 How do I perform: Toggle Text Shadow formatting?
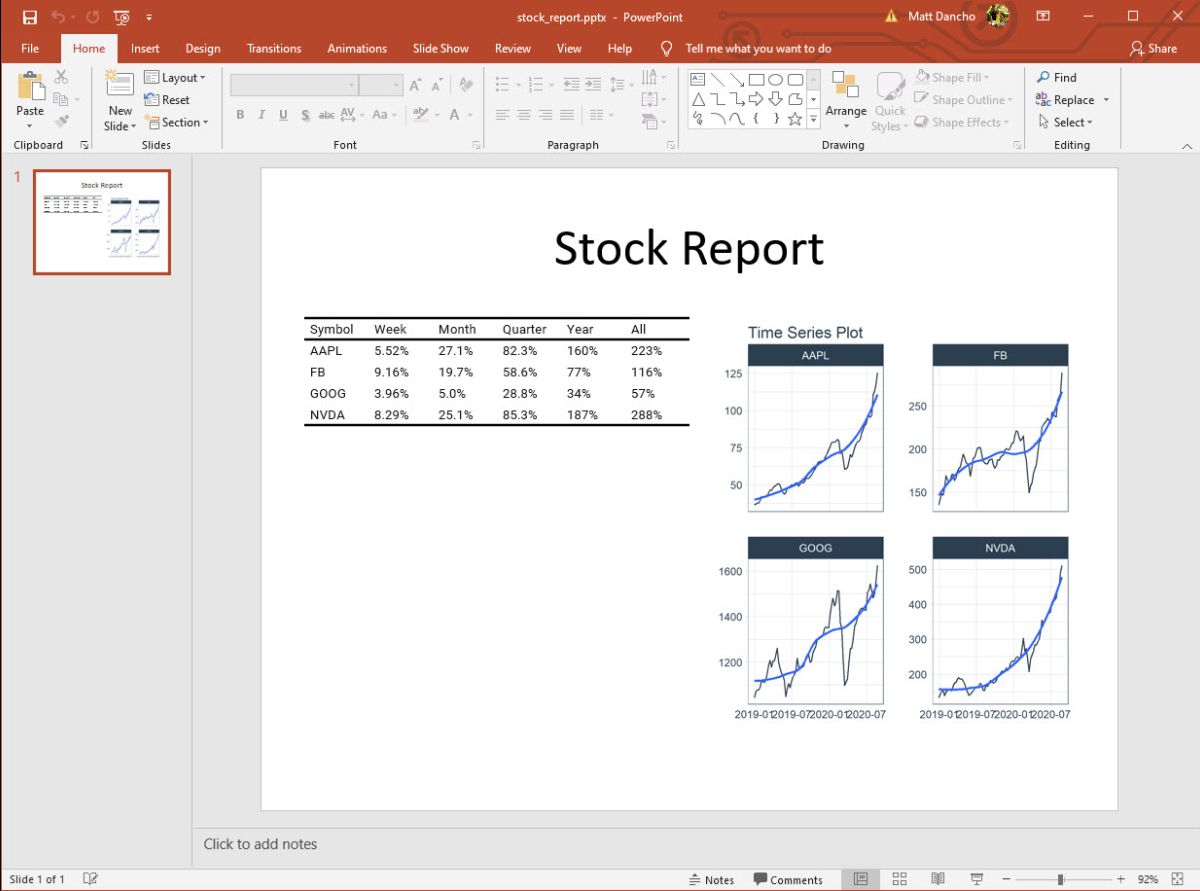click(305, 115)
